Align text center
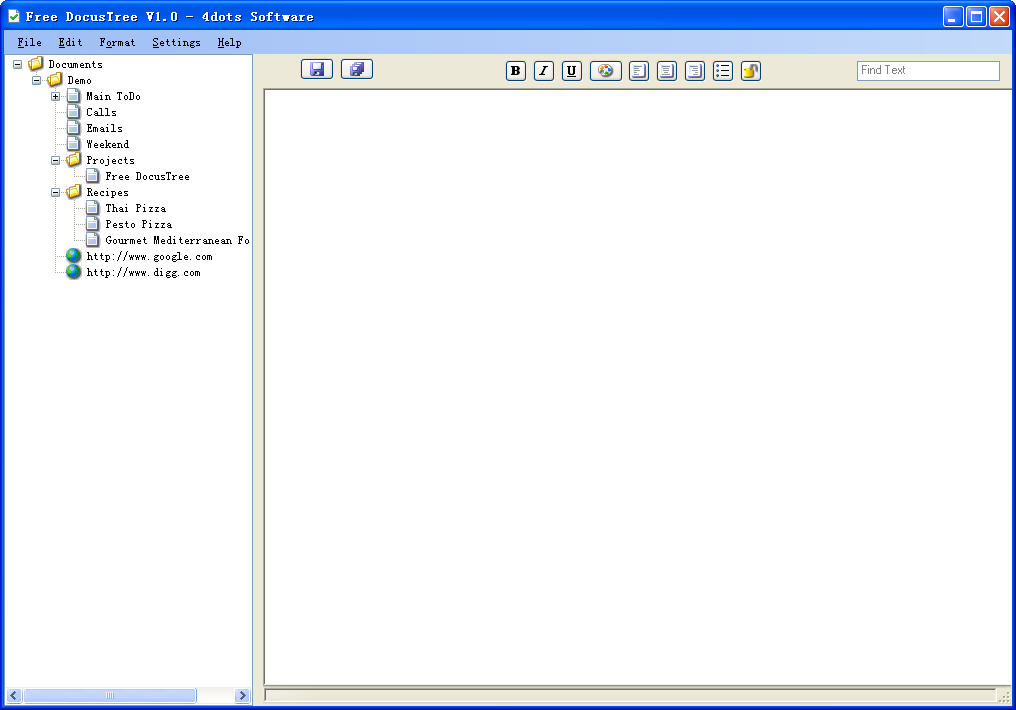1016x710 pixels. [667, 71]
